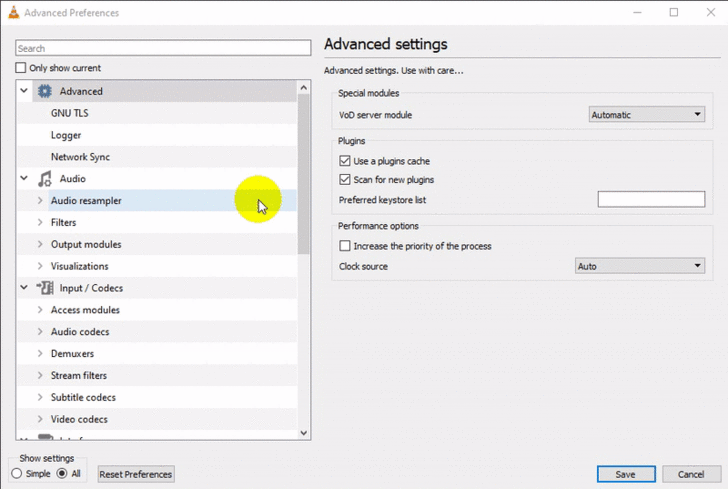
Task: Select Input / Codecs tree item
Action: tap(91, 288)
